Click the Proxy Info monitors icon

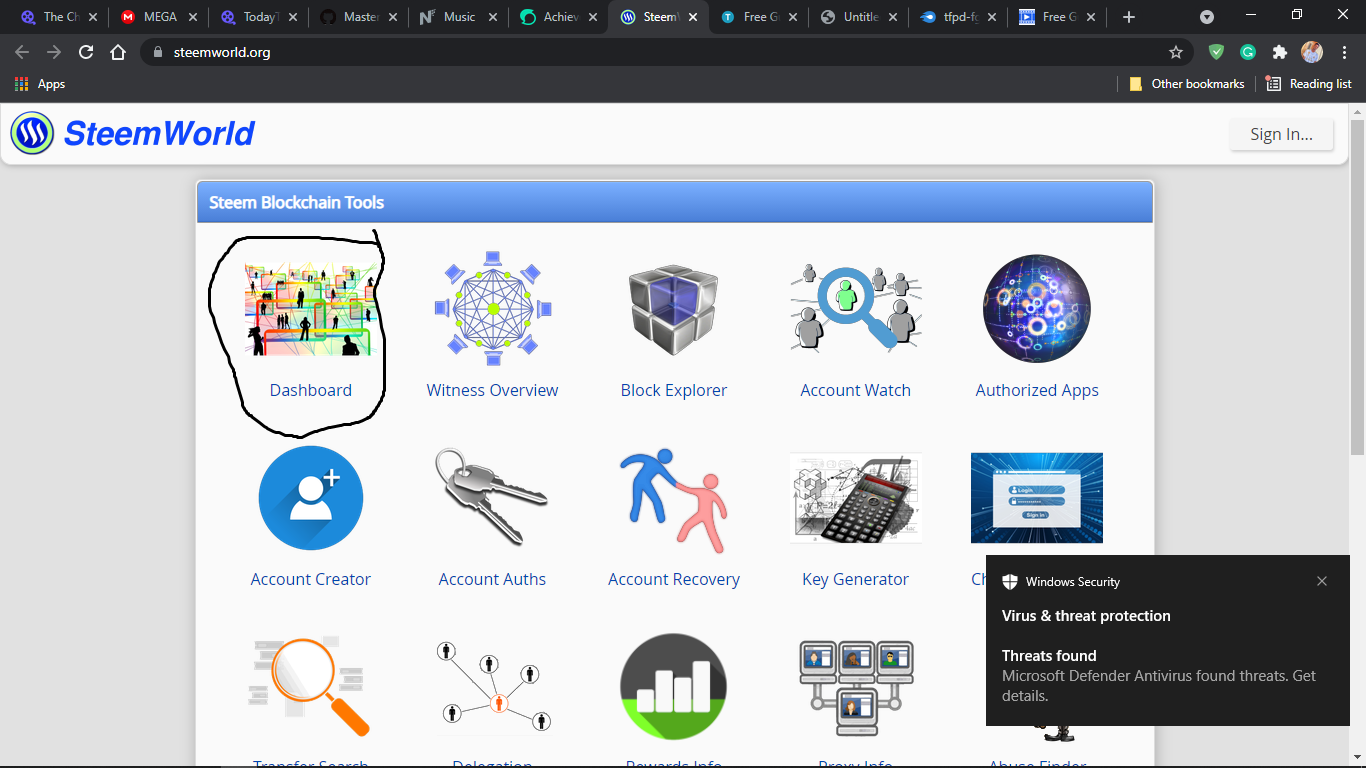tap(856, 689)
